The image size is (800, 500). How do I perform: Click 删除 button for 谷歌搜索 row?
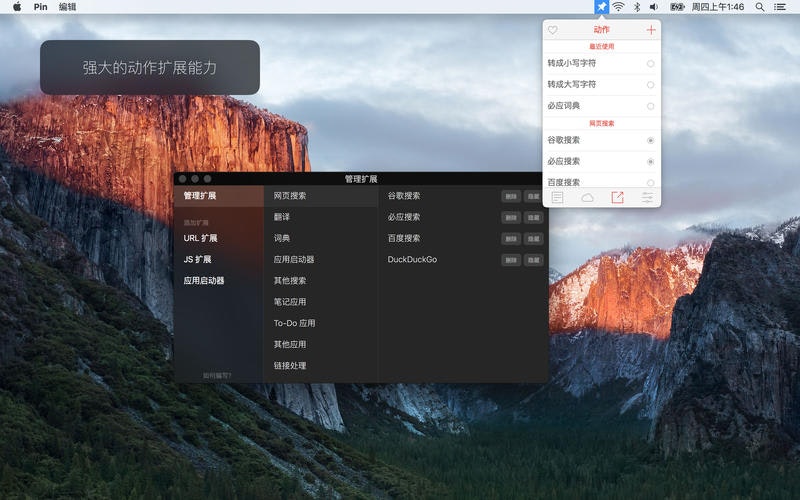[x=511, y=196]
